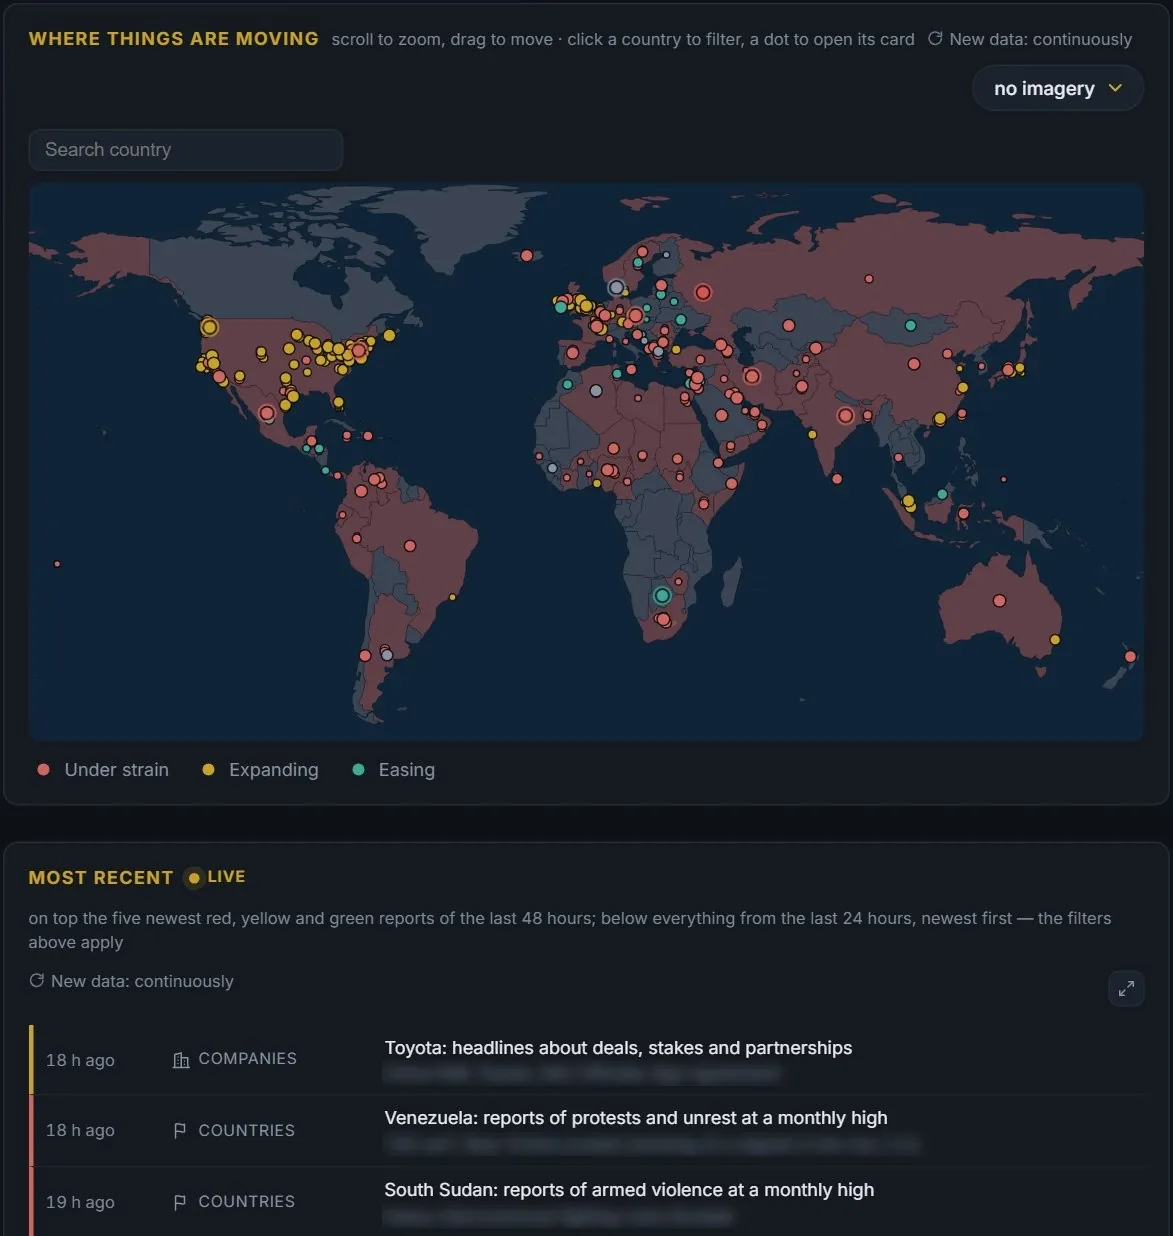Toggle the Under strain legend filter
1173x1236 pixels.
click(103, 770)
